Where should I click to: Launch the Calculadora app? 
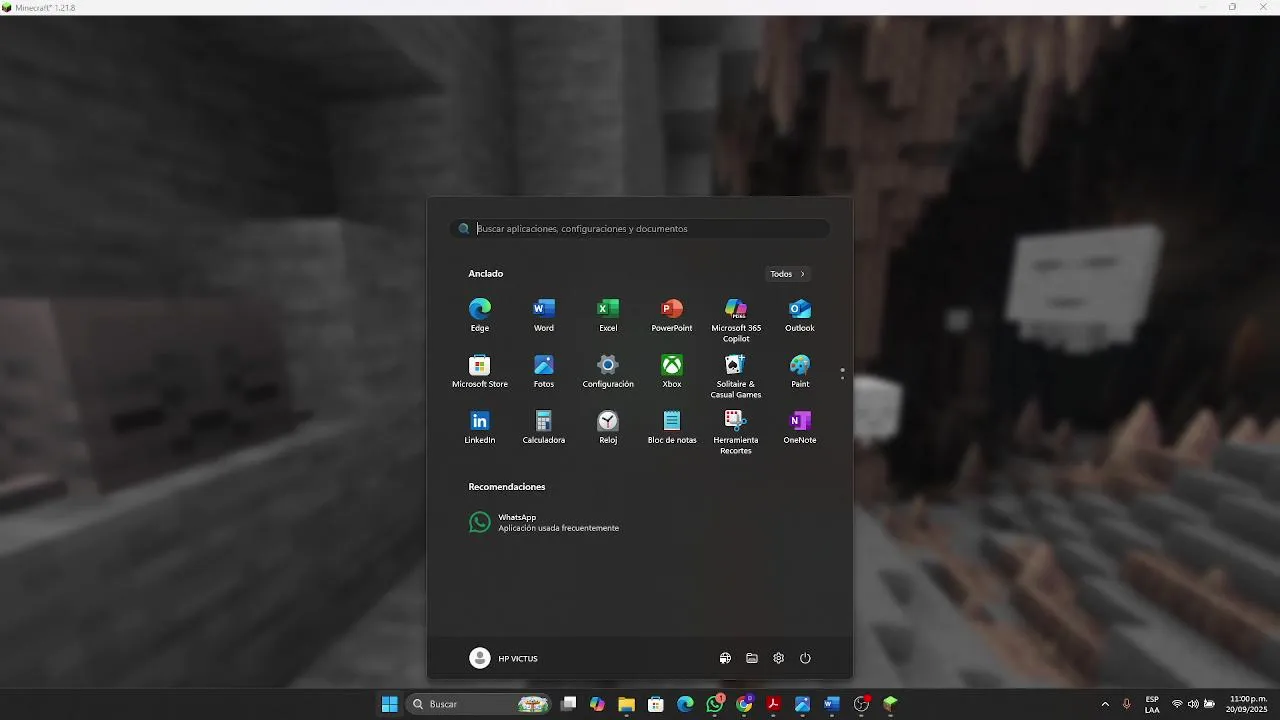click(544, 427)
